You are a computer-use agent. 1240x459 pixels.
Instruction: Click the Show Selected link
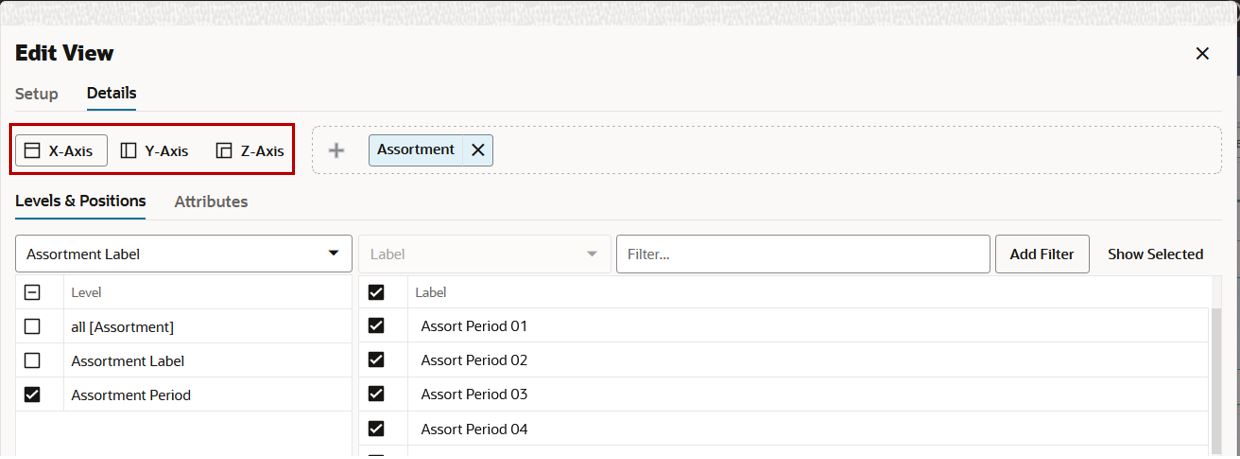click(1155, 254)
